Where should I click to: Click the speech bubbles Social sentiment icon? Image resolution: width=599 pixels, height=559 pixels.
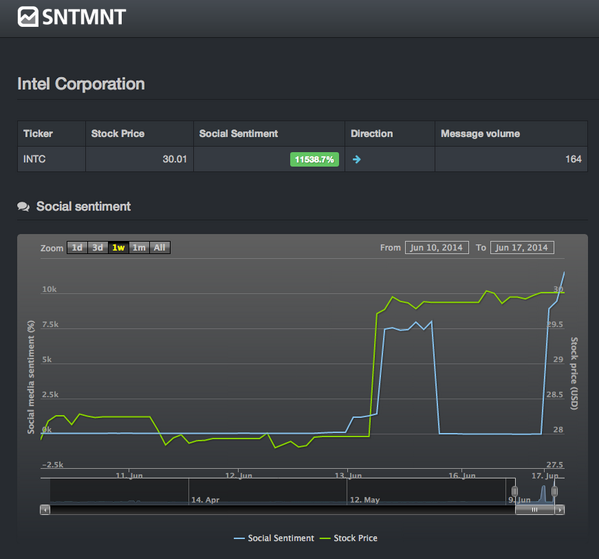23,207
